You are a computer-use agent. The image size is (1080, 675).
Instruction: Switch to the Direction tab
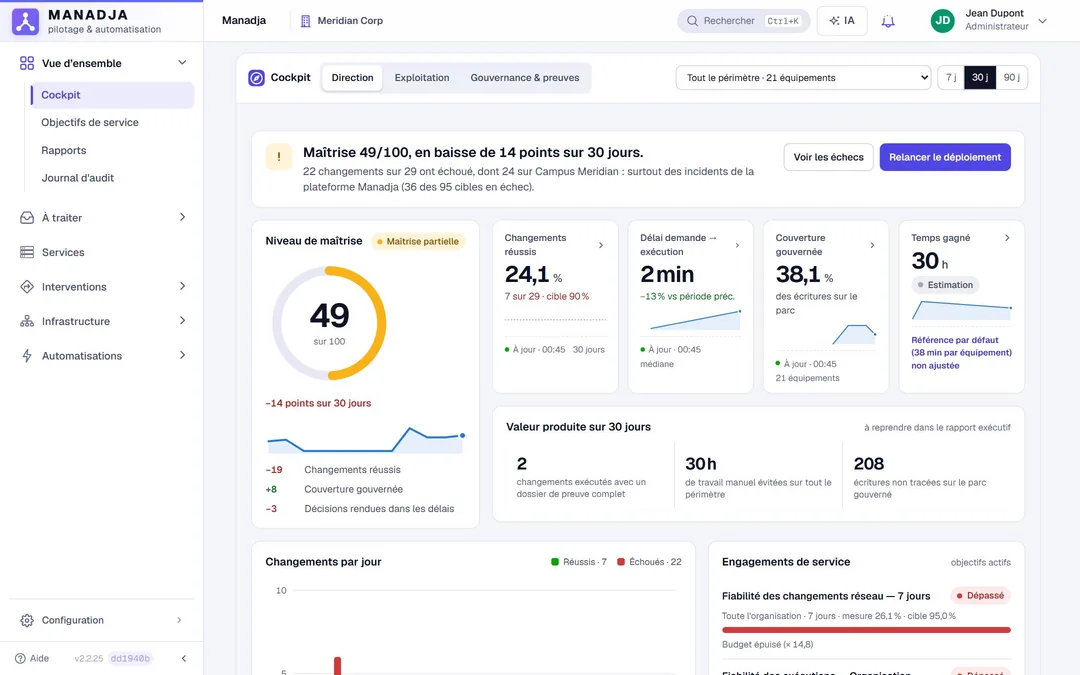coord(353,78)
